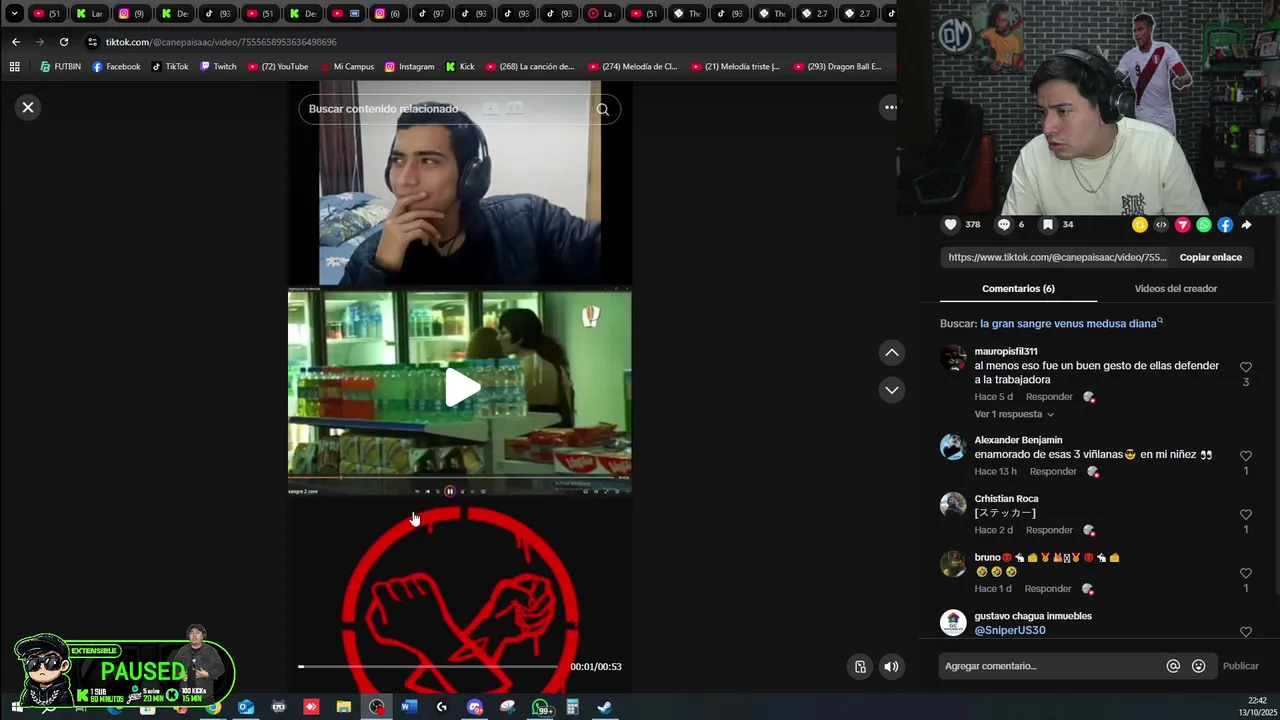Open browser tab list dropdown arrow
Viewport: 1280px width, 720px height.
[14, 13]
